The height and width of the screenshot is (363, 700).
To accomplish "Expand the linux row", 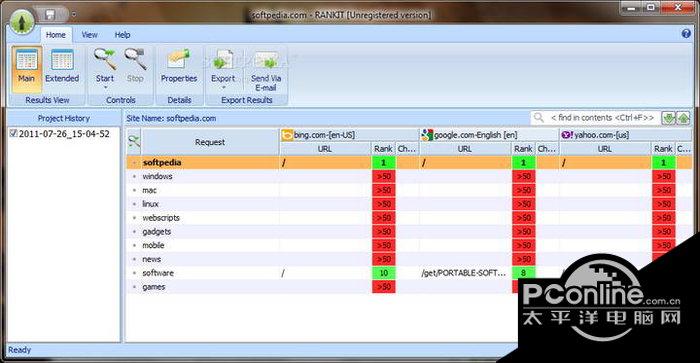I will click(134, 204).
